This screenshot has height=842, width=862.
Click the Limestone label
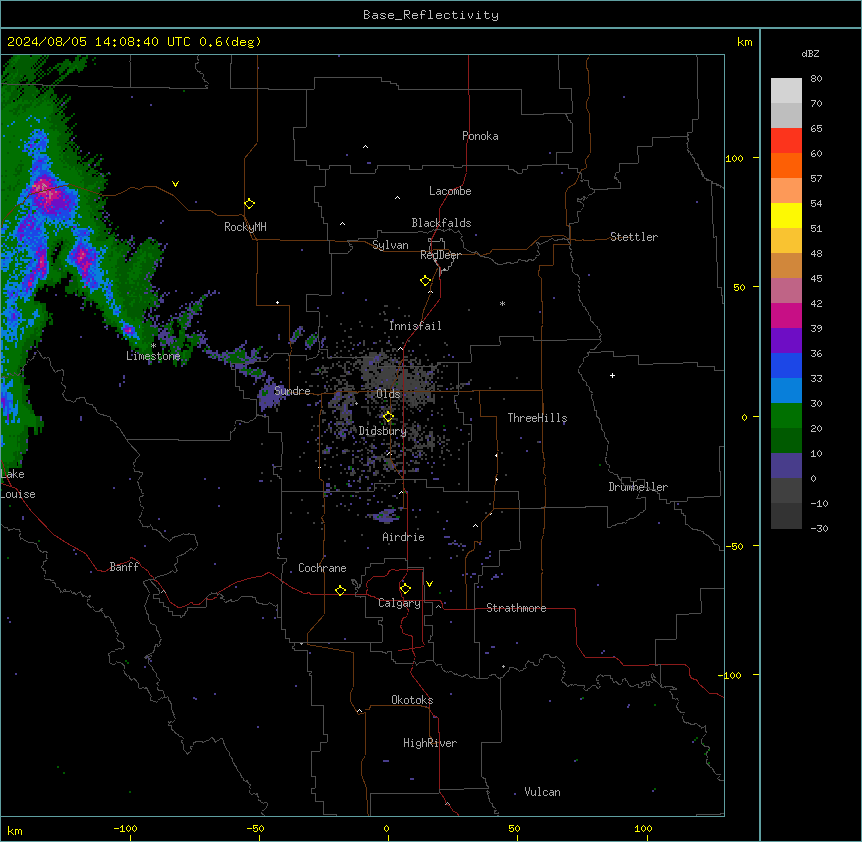tap(153, 356)
